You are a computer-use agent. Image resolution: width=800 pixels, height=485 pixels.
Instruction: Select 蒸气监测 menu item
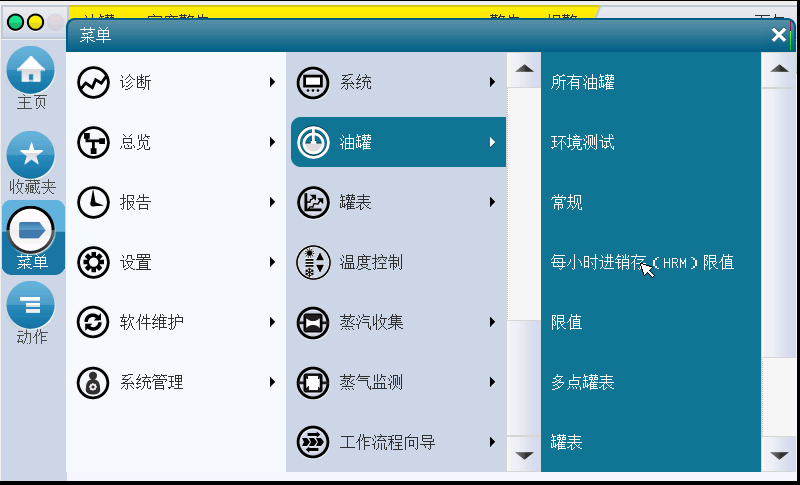point(371,383)
